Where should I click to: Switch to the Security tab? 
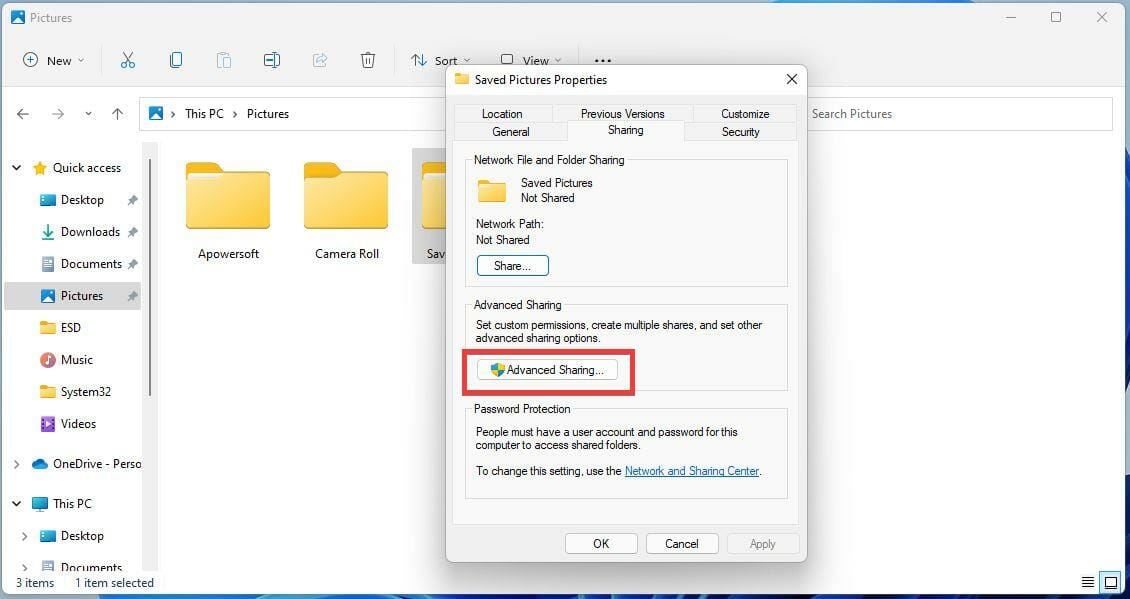click(x=740, y=132)
